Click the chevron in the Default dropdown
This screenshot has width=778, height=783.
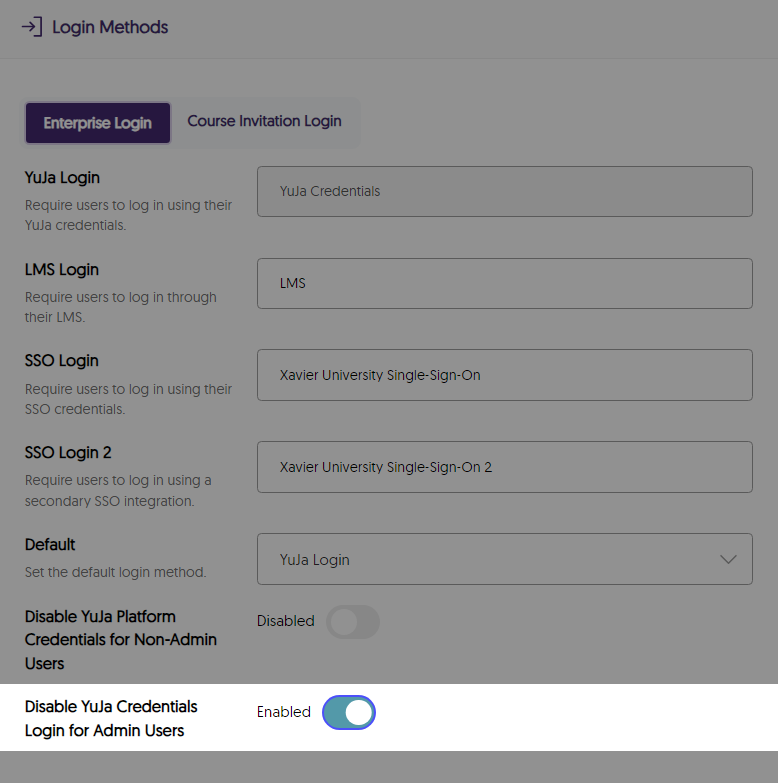click(729, 559)
